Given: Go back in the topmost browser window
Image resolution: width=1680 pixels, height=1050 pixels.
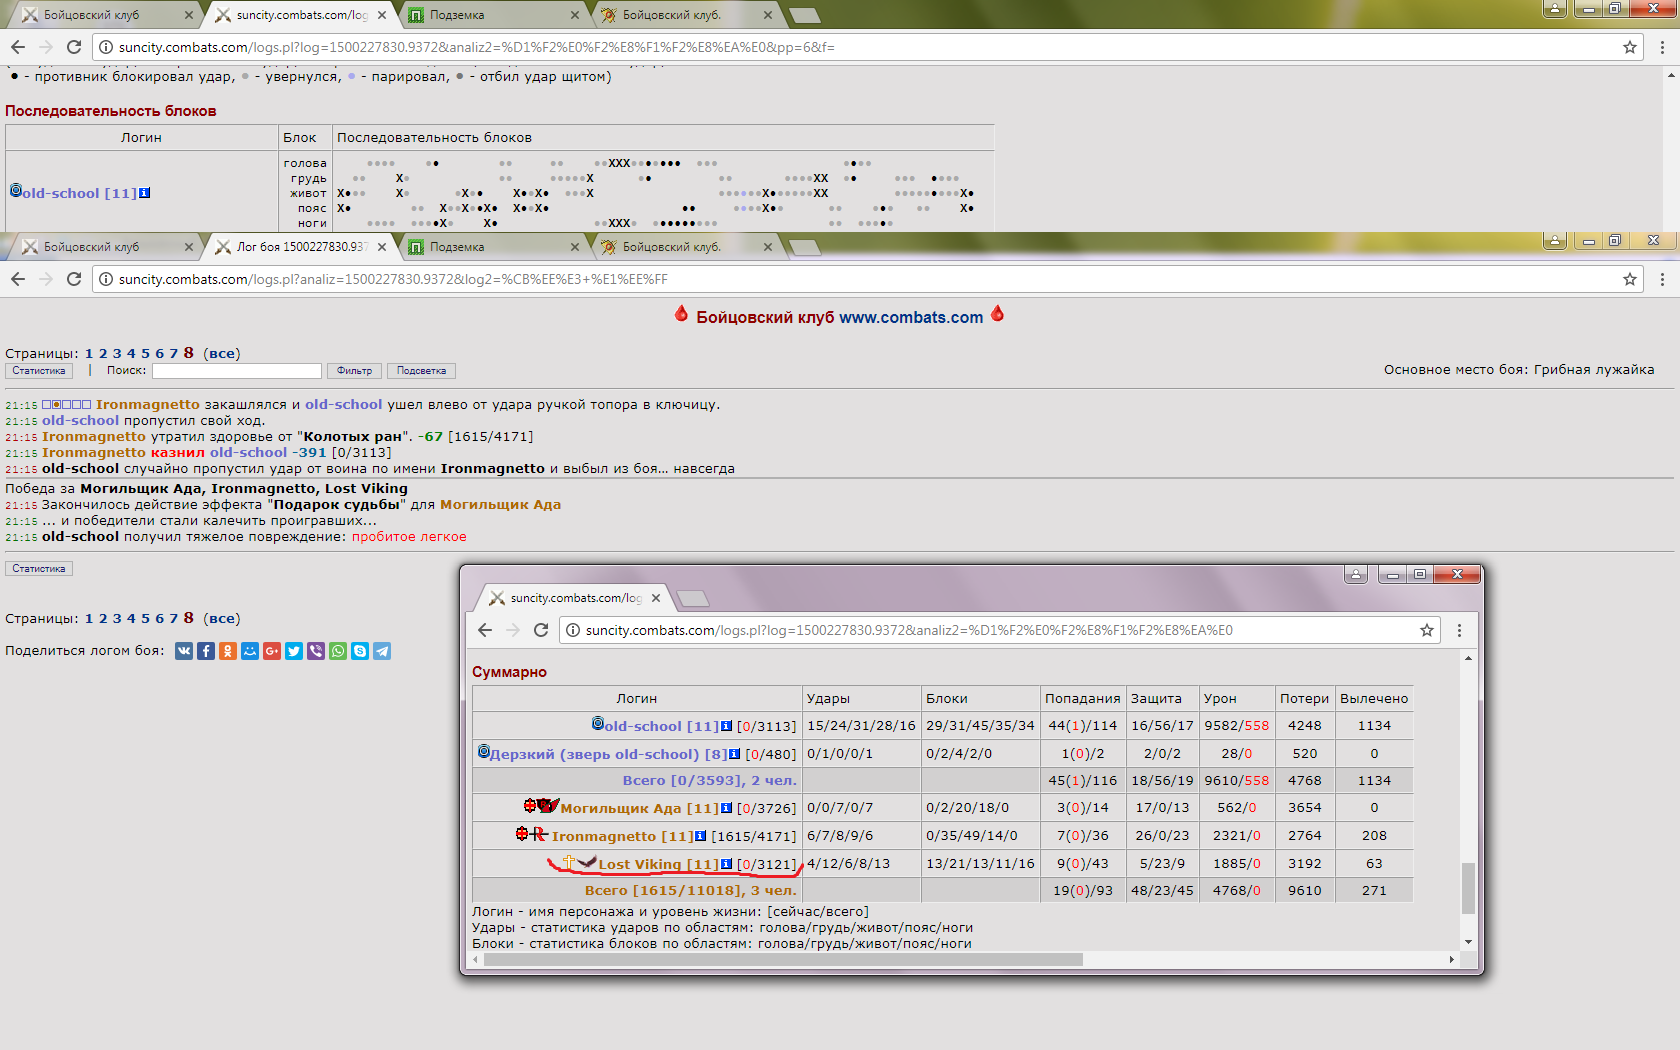Looking at the screenshot, I should pyautogui.click(x=18, y=47).
